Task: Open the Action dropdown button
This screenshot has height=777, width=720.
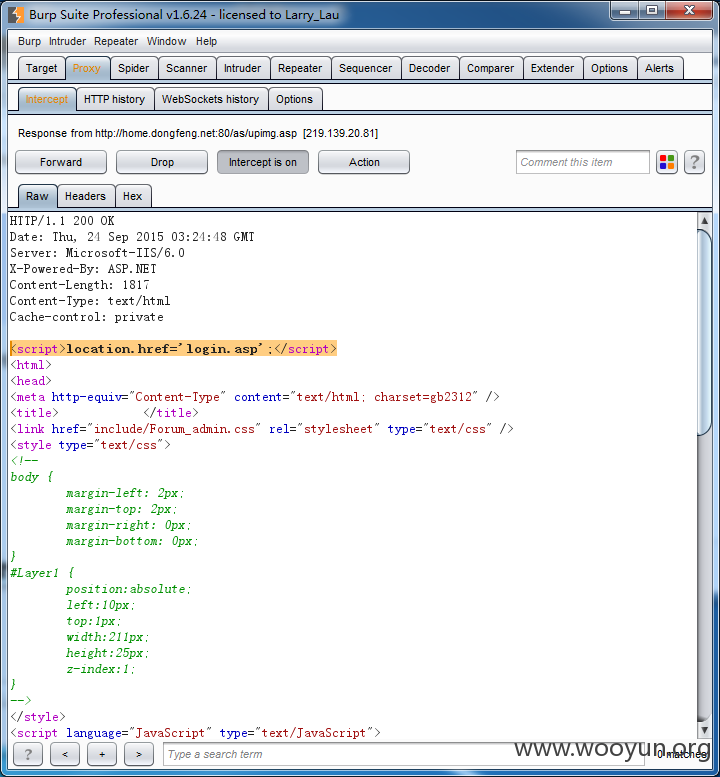Action: pyautogui.click(x=364, y=162)
